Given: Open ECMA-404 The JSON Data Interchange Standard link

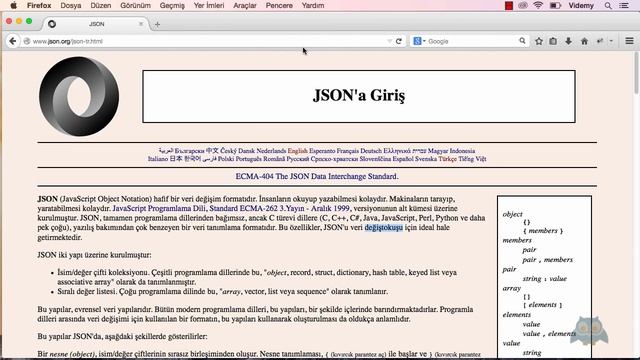Looking at the screenshot, I should (317, 176).
